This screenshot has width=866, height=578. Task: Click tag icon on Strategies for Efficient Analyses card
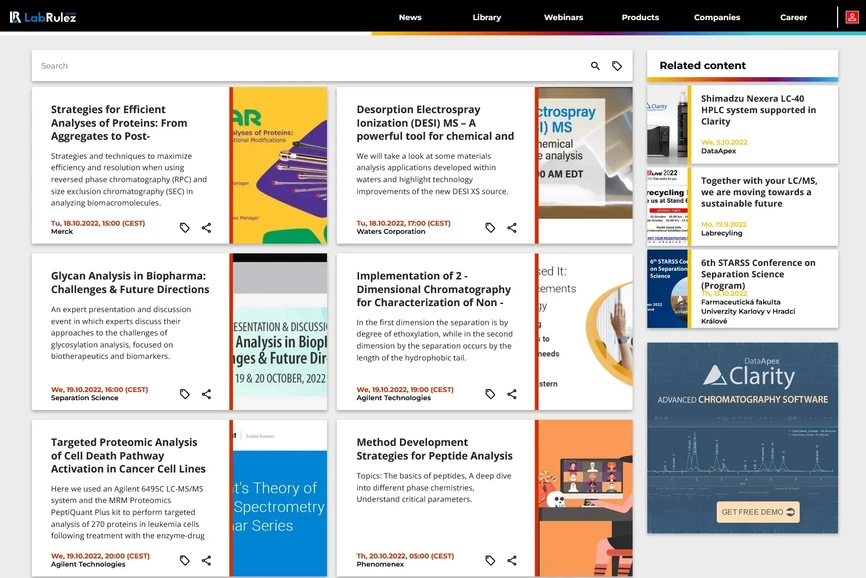[x=184, y=227]
